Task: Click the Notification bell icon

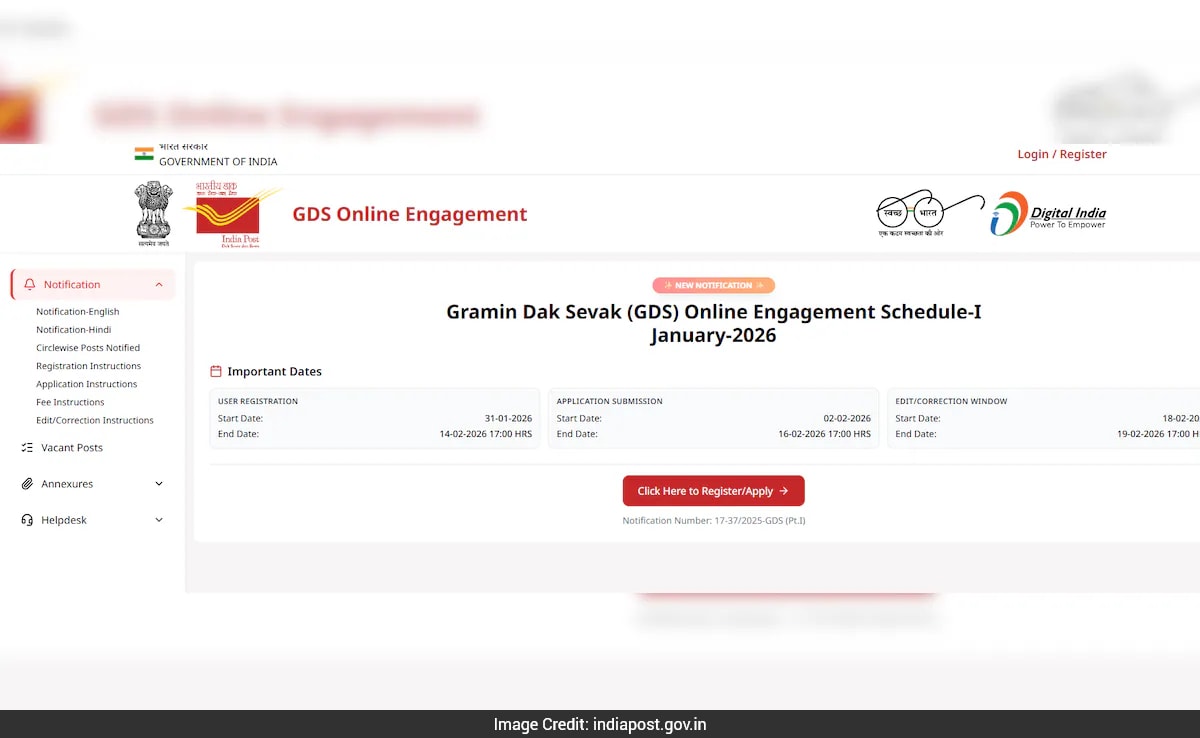Action: click(30, 285)
